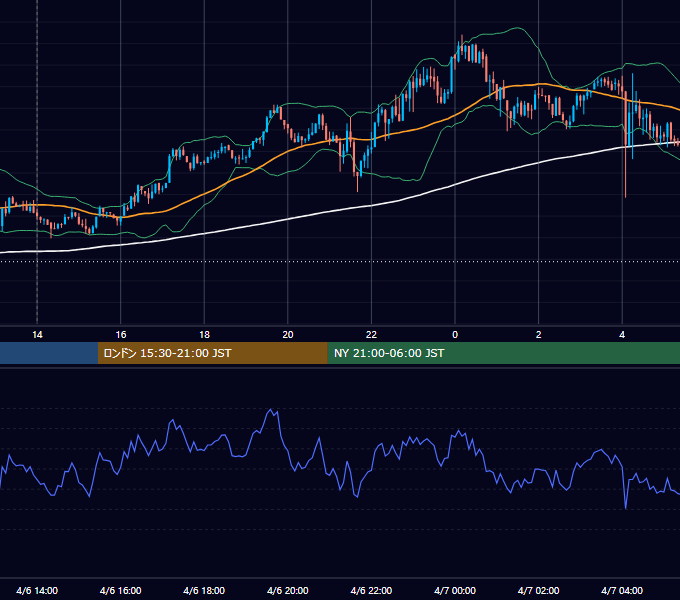Image resolution: width=680 pixels, height=600 pixels.
Task: Click the NY 21:00-06:00 JST session bar
Action: pos(503,353)
